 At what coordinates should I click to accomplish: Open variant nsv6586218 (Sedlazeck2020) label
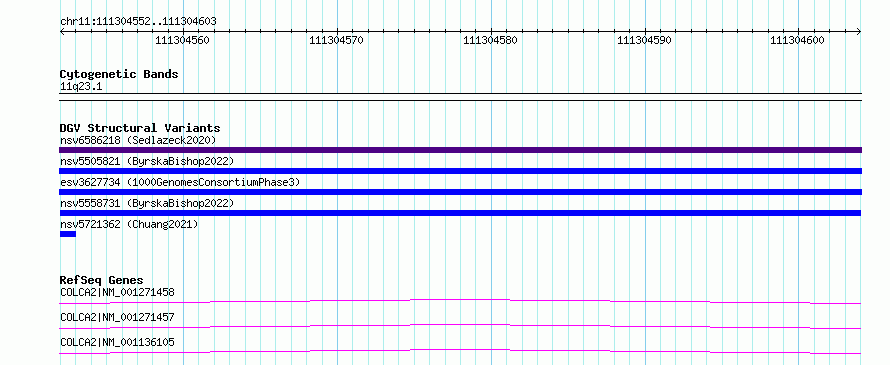point(138,140)
